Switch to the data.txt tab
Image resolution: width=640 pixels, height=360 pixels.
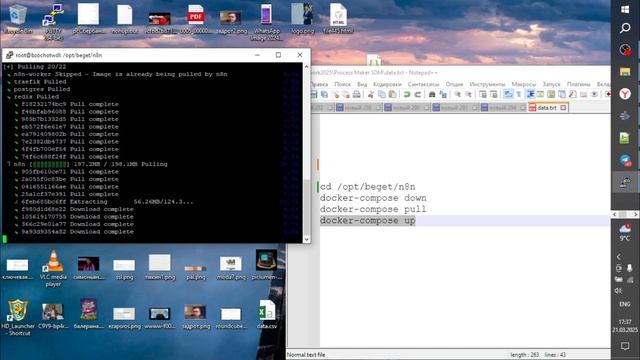point(546,108)
